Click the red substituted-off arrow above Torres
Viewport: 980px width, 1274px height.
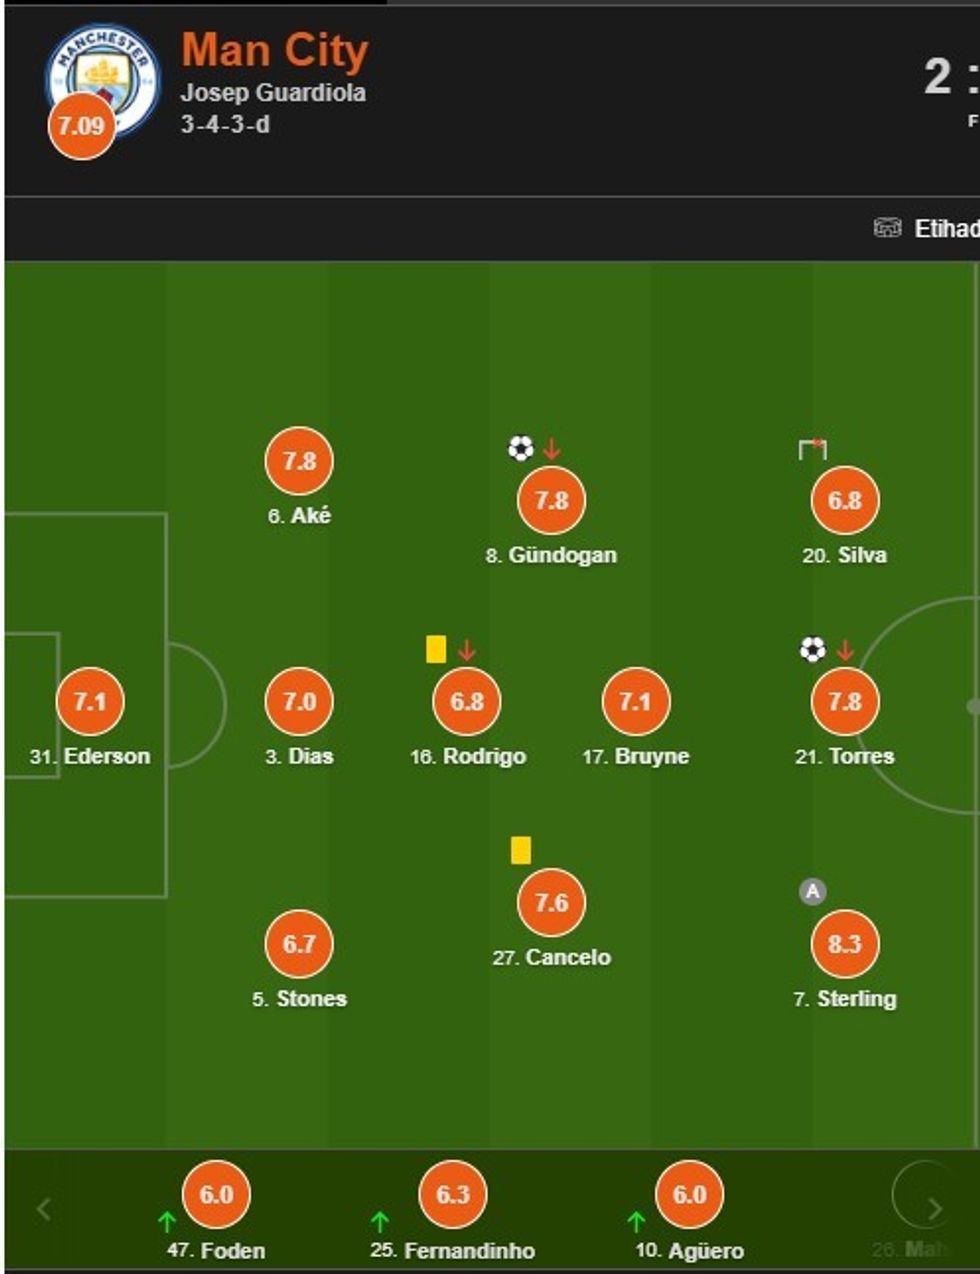(x=845, y=650)
